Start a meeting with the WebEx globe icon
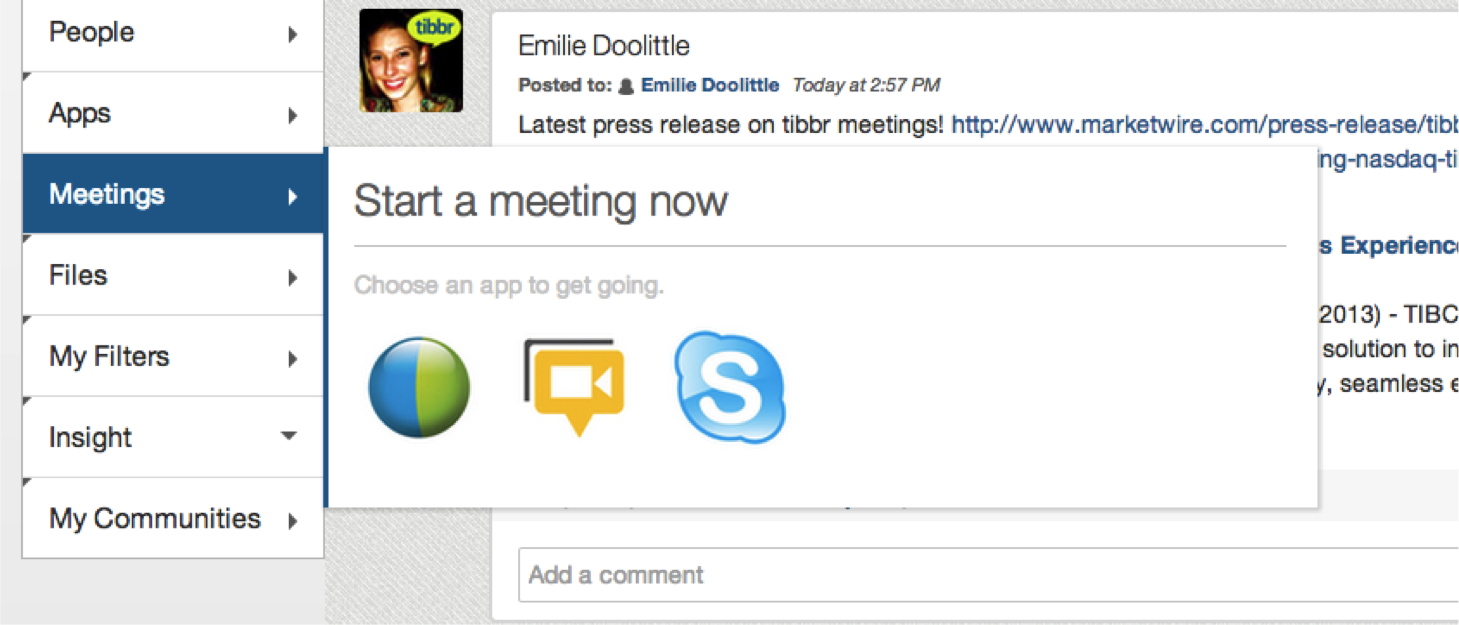 419,386
